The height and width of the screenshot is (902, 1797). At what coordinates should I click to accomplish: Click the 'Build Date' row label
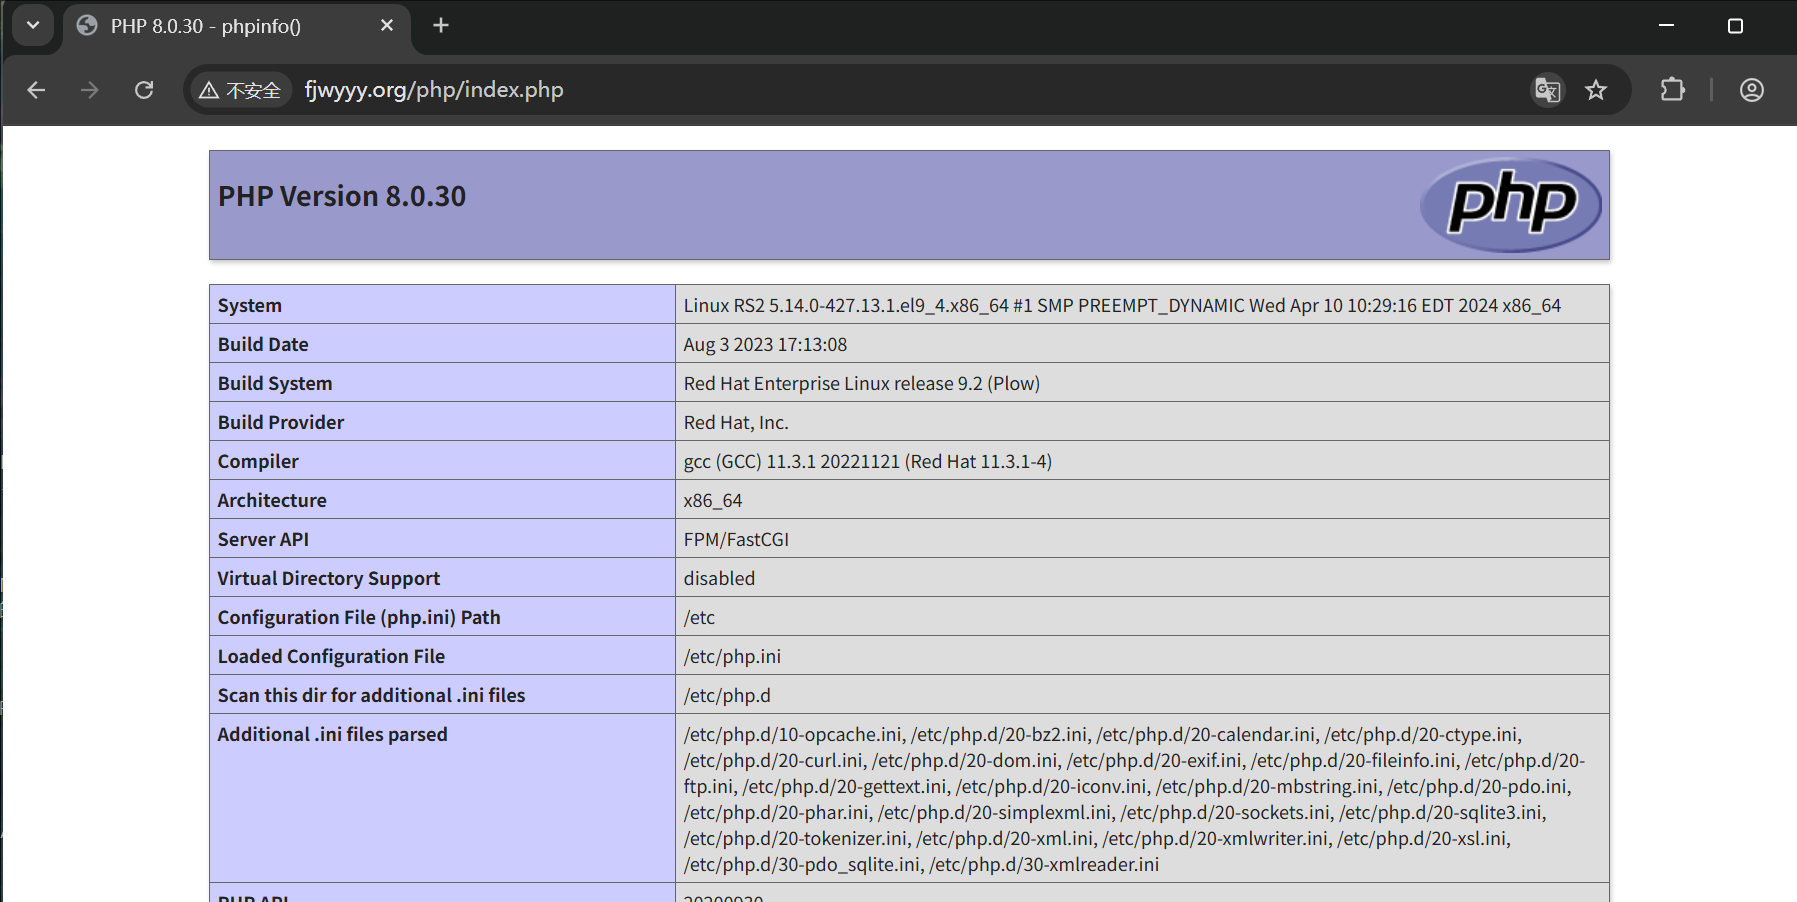[263, 344]
